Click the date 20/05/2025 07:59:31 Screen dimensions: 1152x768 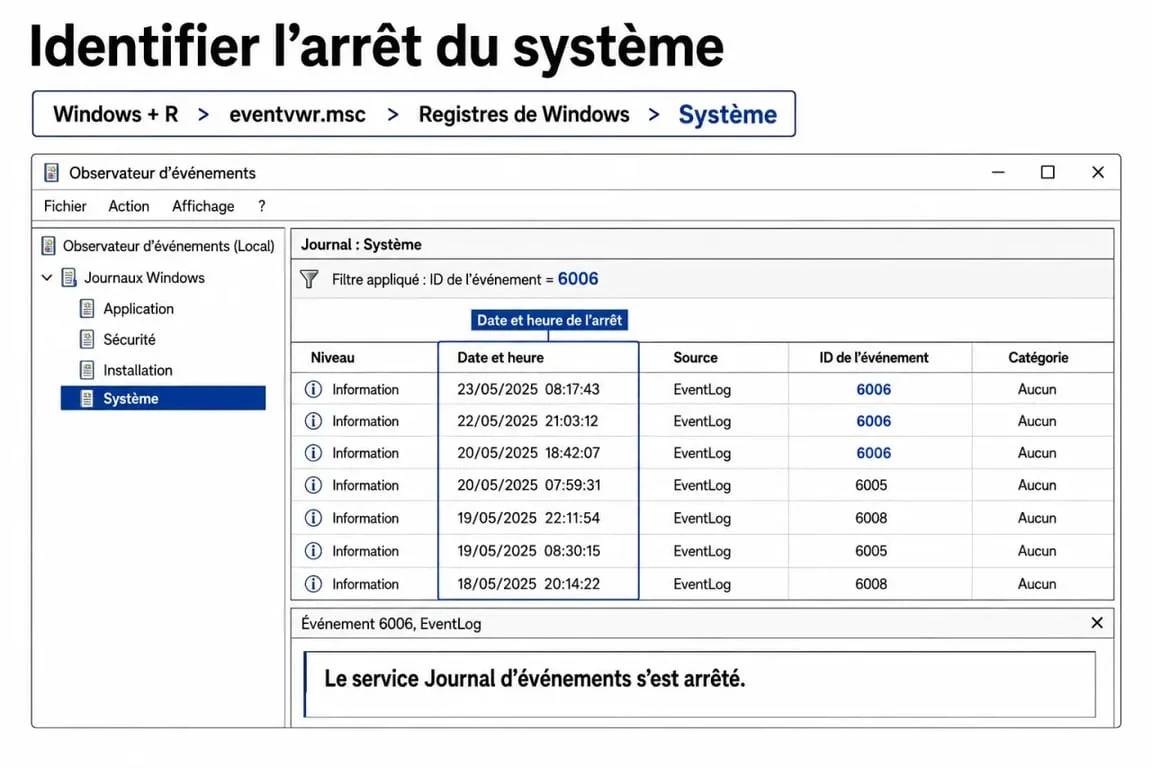click(x=528, y=485)
